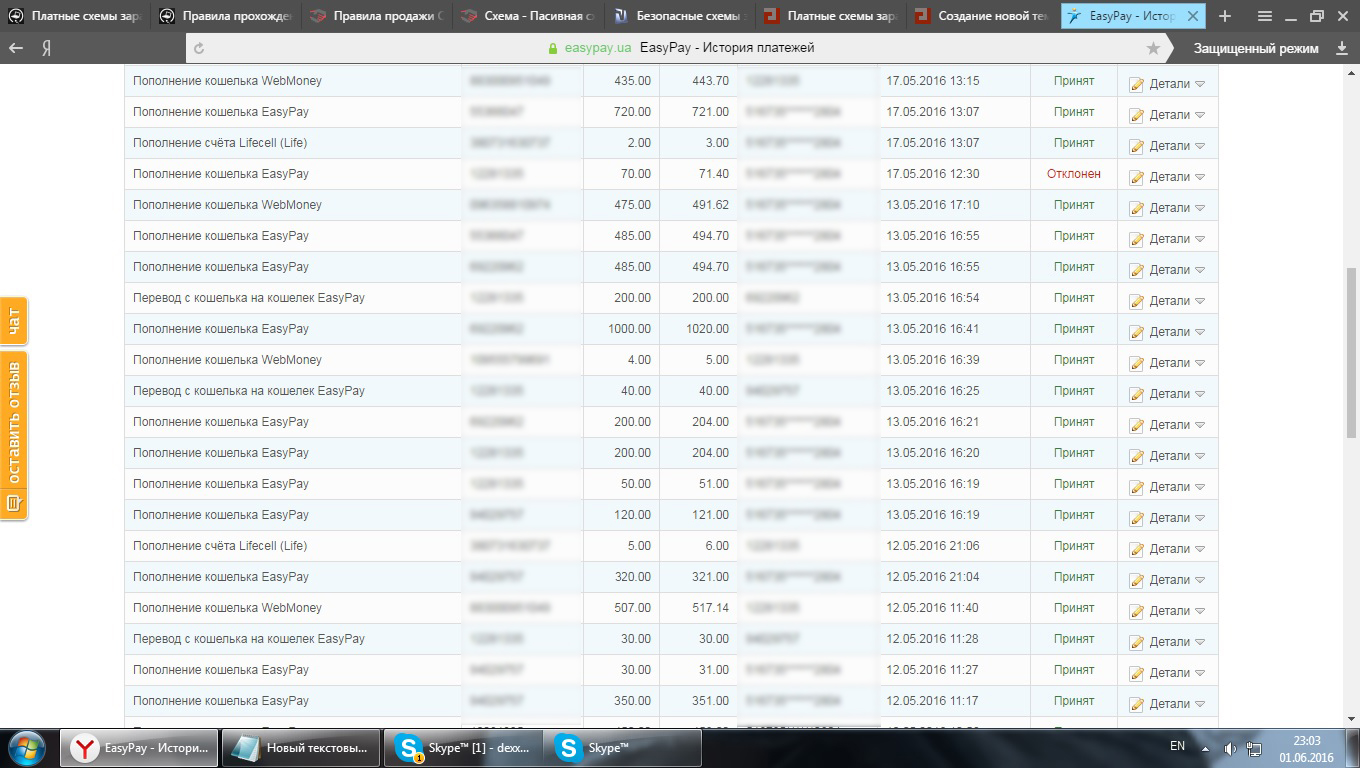
Task: Click the pencil icon for 13.05.2016 16:39 payment
Action: pos(1136,364)
